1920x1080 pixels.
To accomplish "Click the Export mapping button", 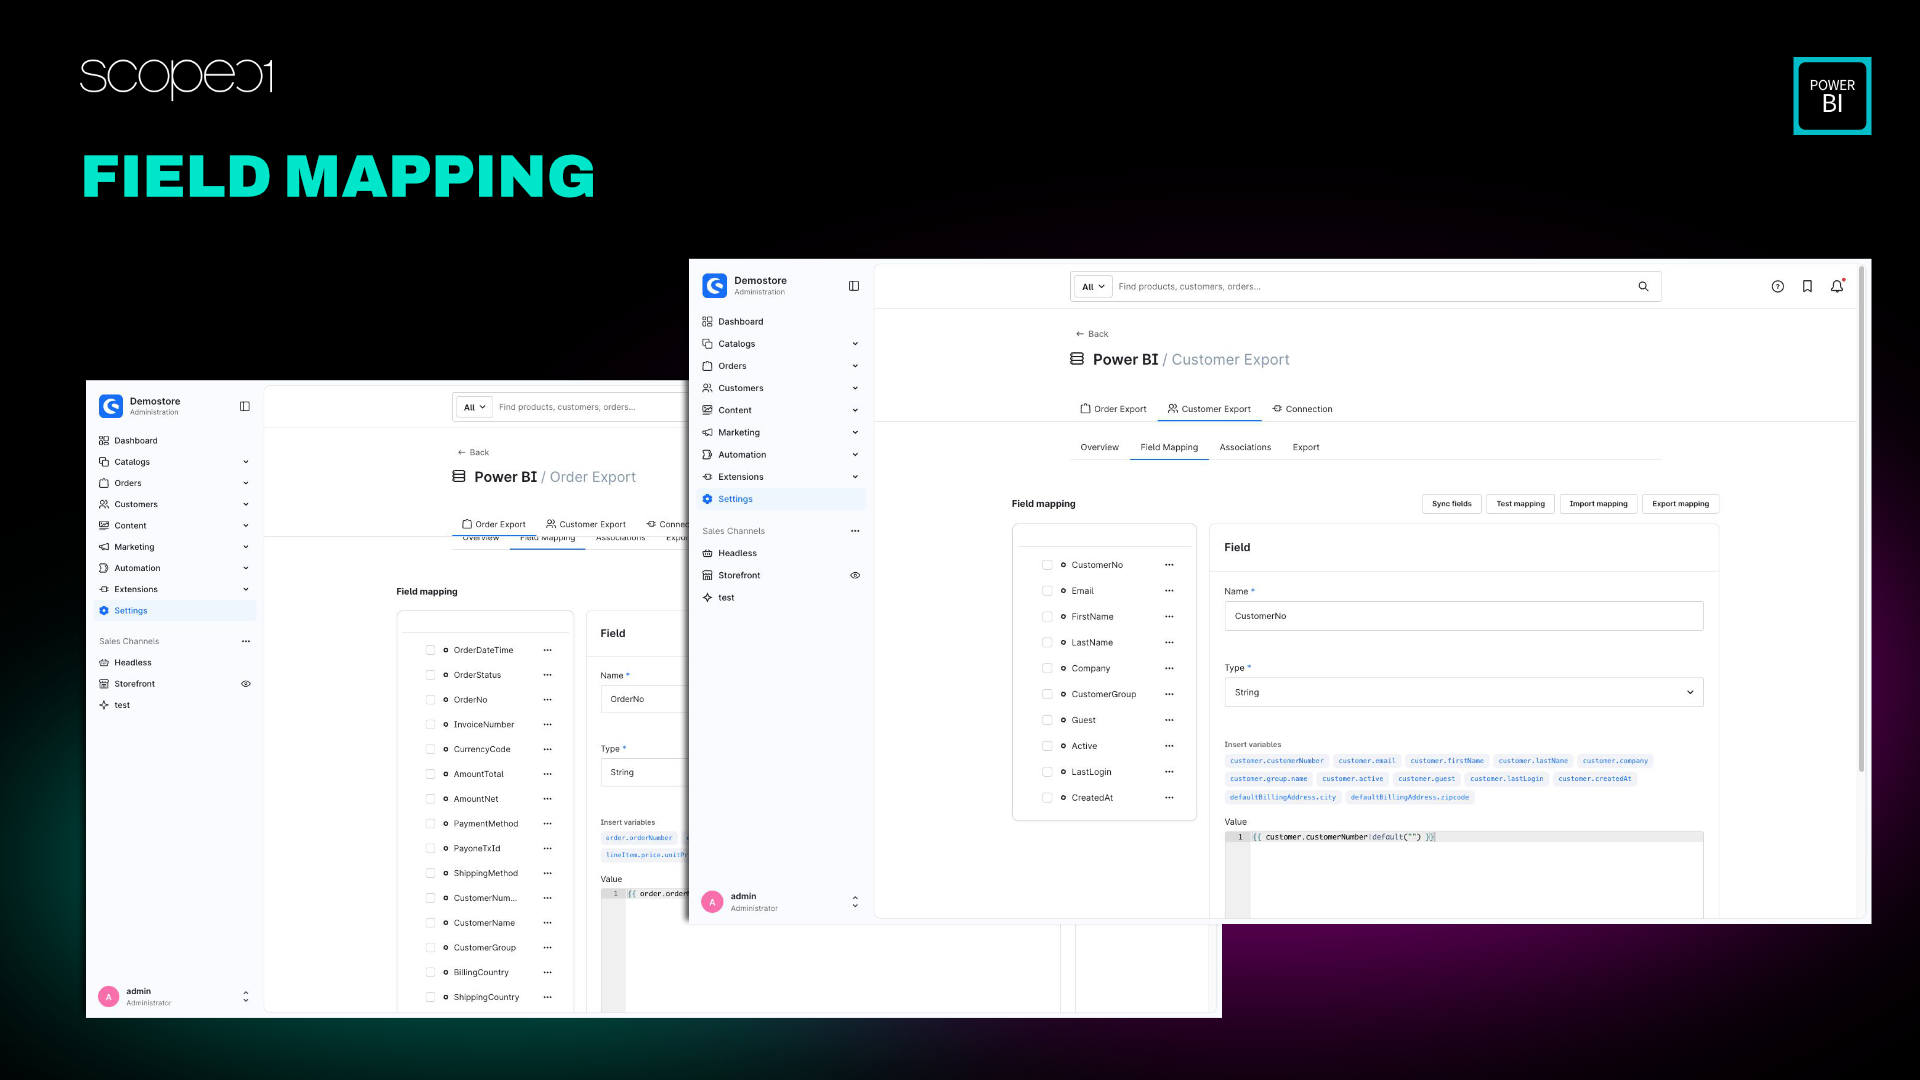I will pyautogui.click(x=1680, y=504).
